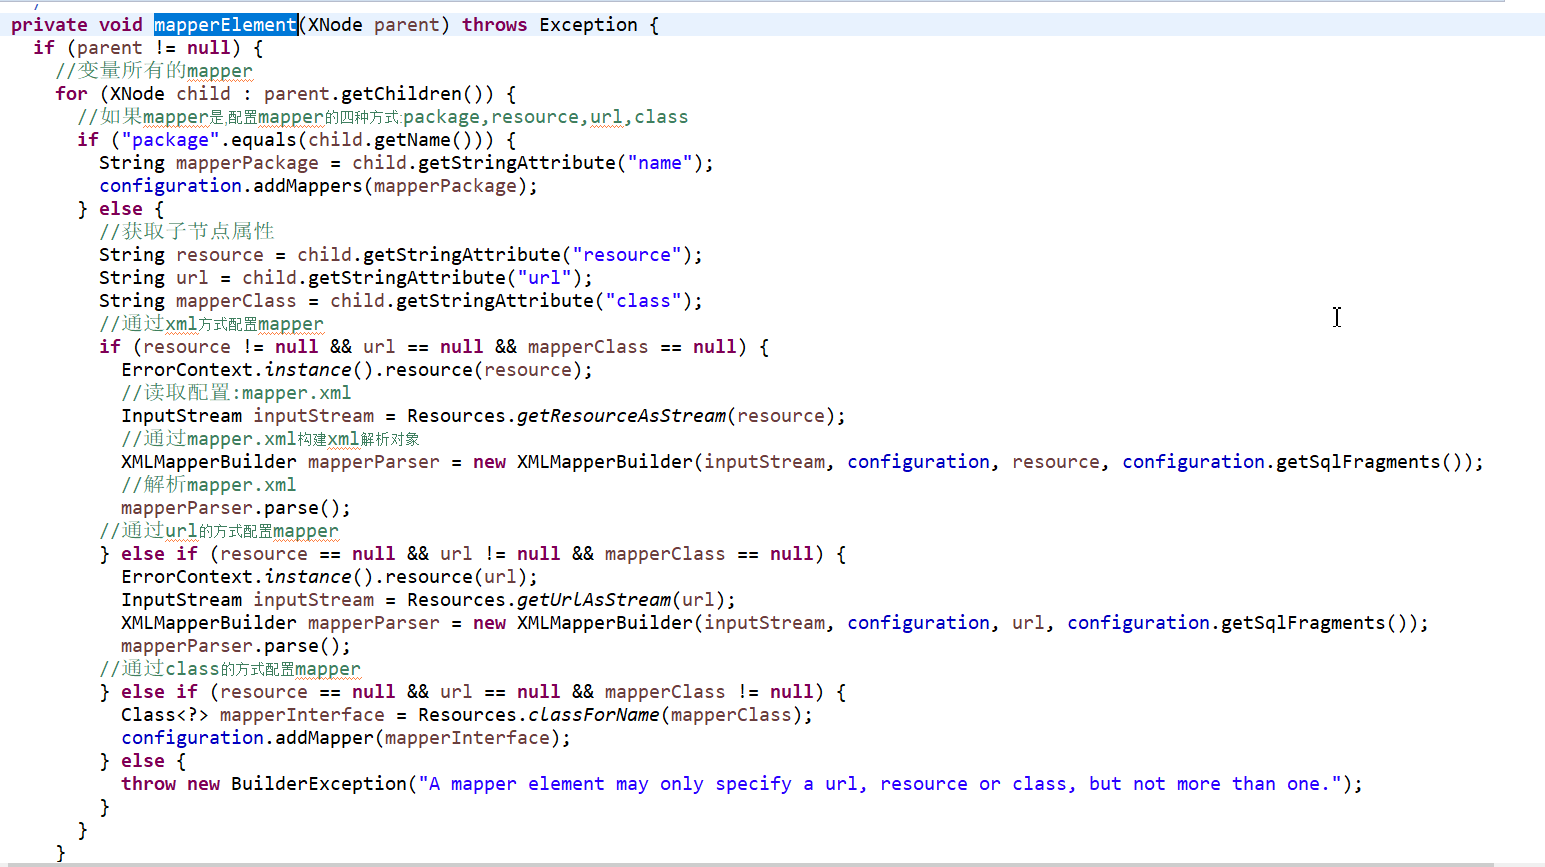Click "classForName" method call
Screen dimensions: 1545x867
594,715
